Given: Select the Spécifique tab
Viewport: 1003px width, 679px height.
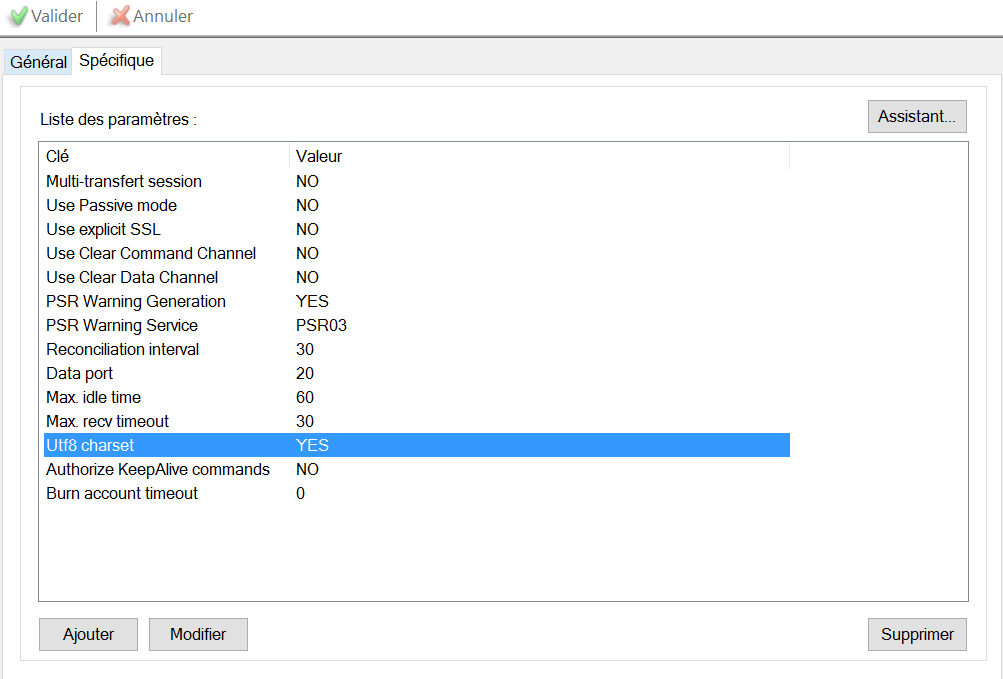Looking at the screenshot, I should (x=117, y=61).
